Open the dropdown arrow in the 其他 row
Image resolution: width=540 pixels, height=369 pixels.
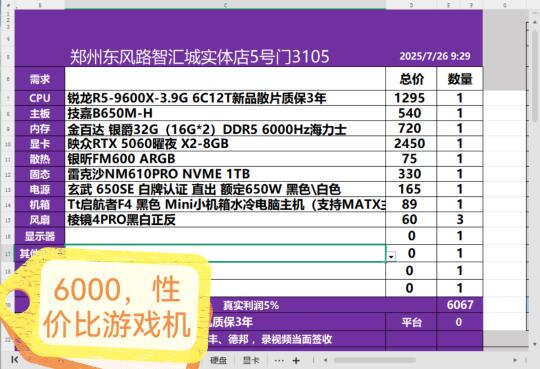391,257
